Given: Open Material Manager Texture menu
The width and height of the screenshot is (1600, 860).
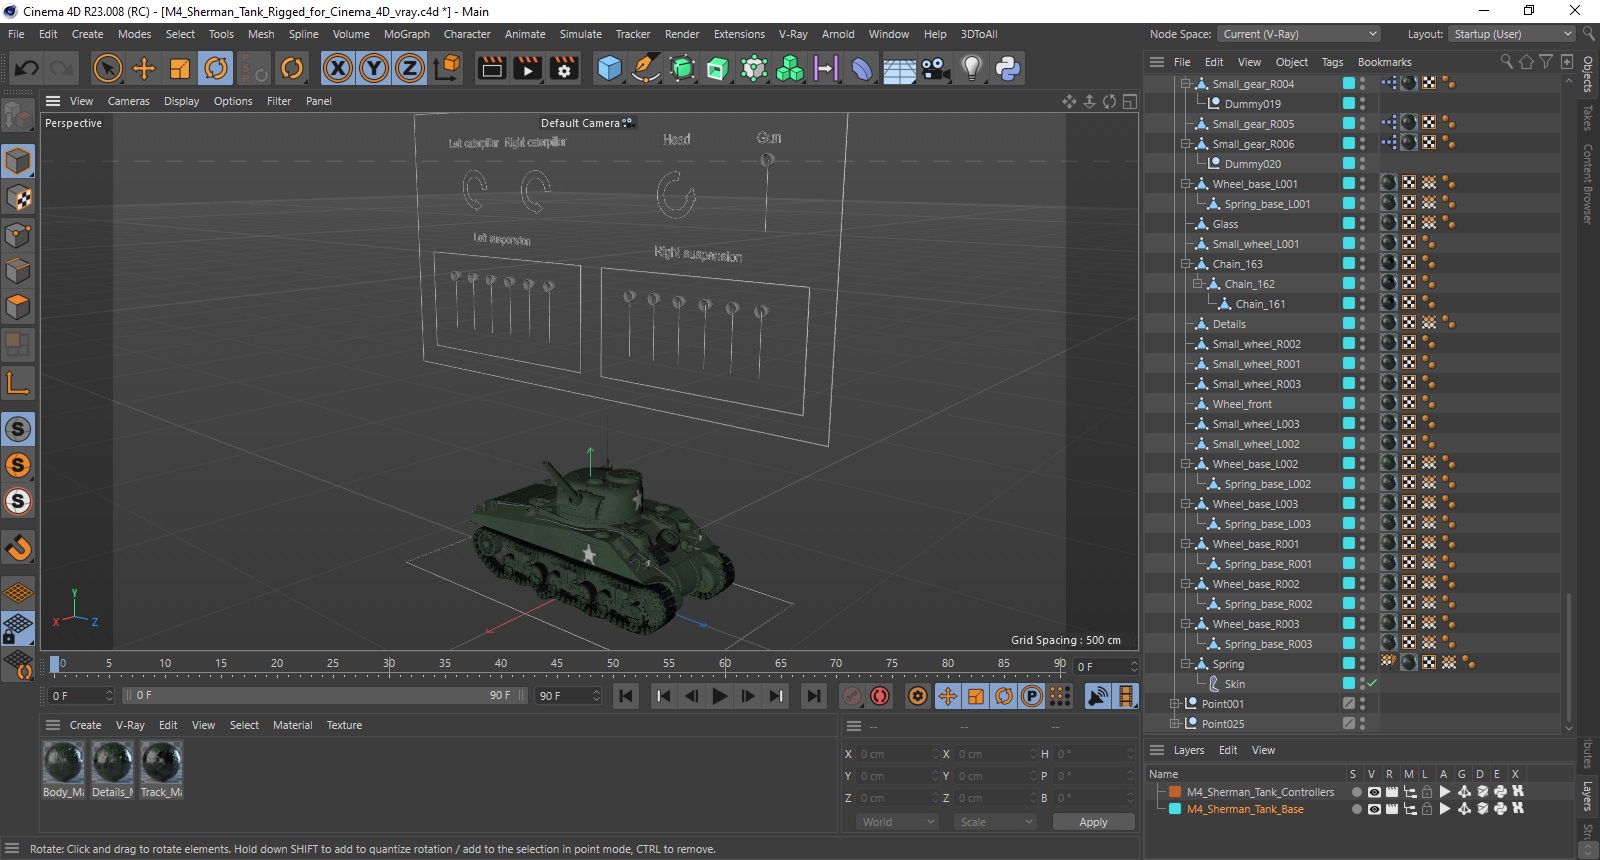Looking at the screenshot, I should [x=344, y=725].
